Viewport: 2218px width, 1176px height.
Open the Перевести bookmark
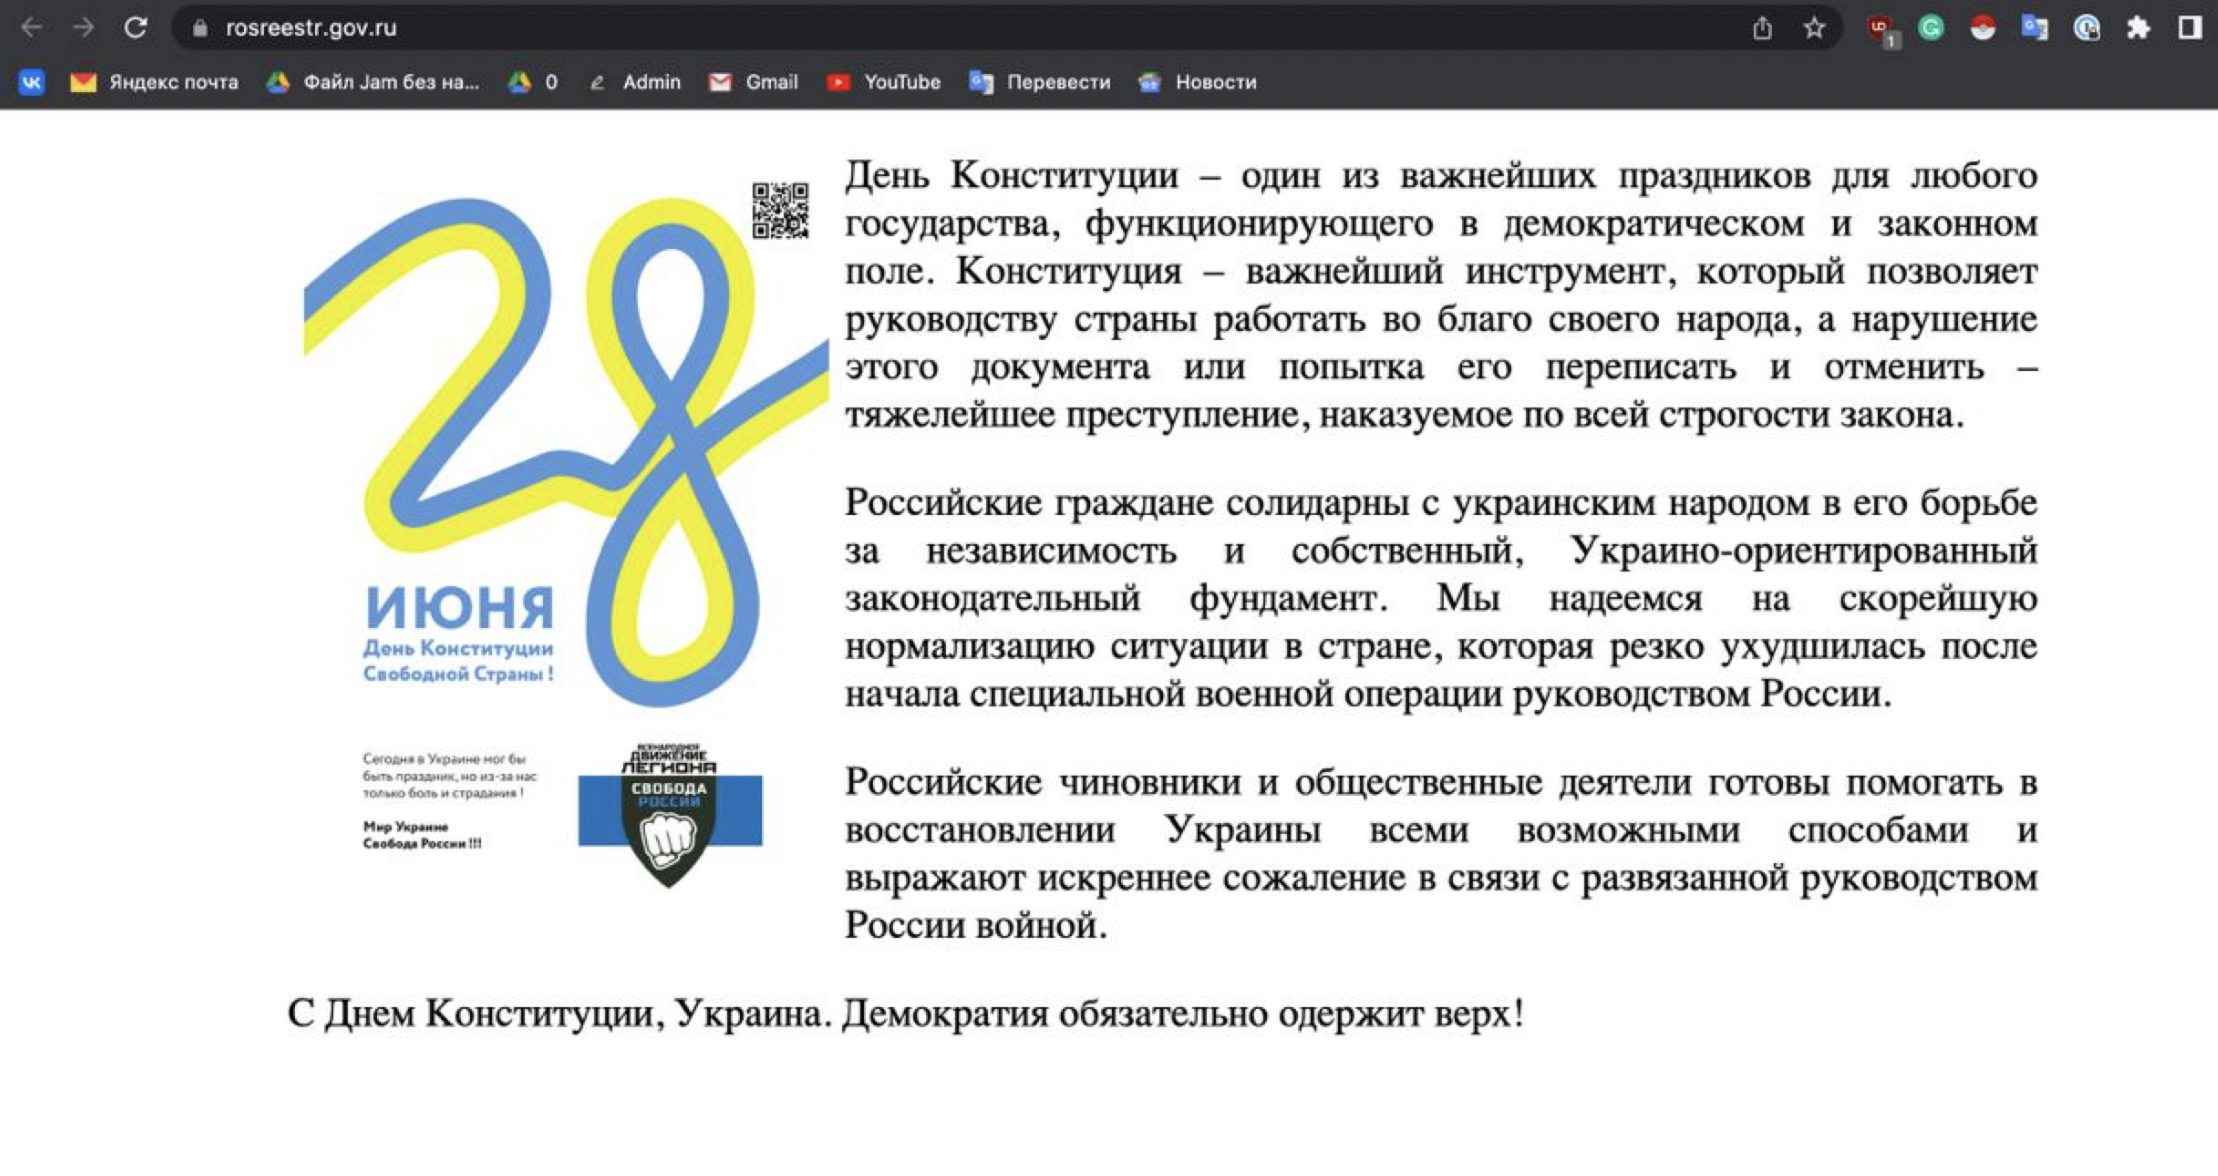[x=1040, y=82]
